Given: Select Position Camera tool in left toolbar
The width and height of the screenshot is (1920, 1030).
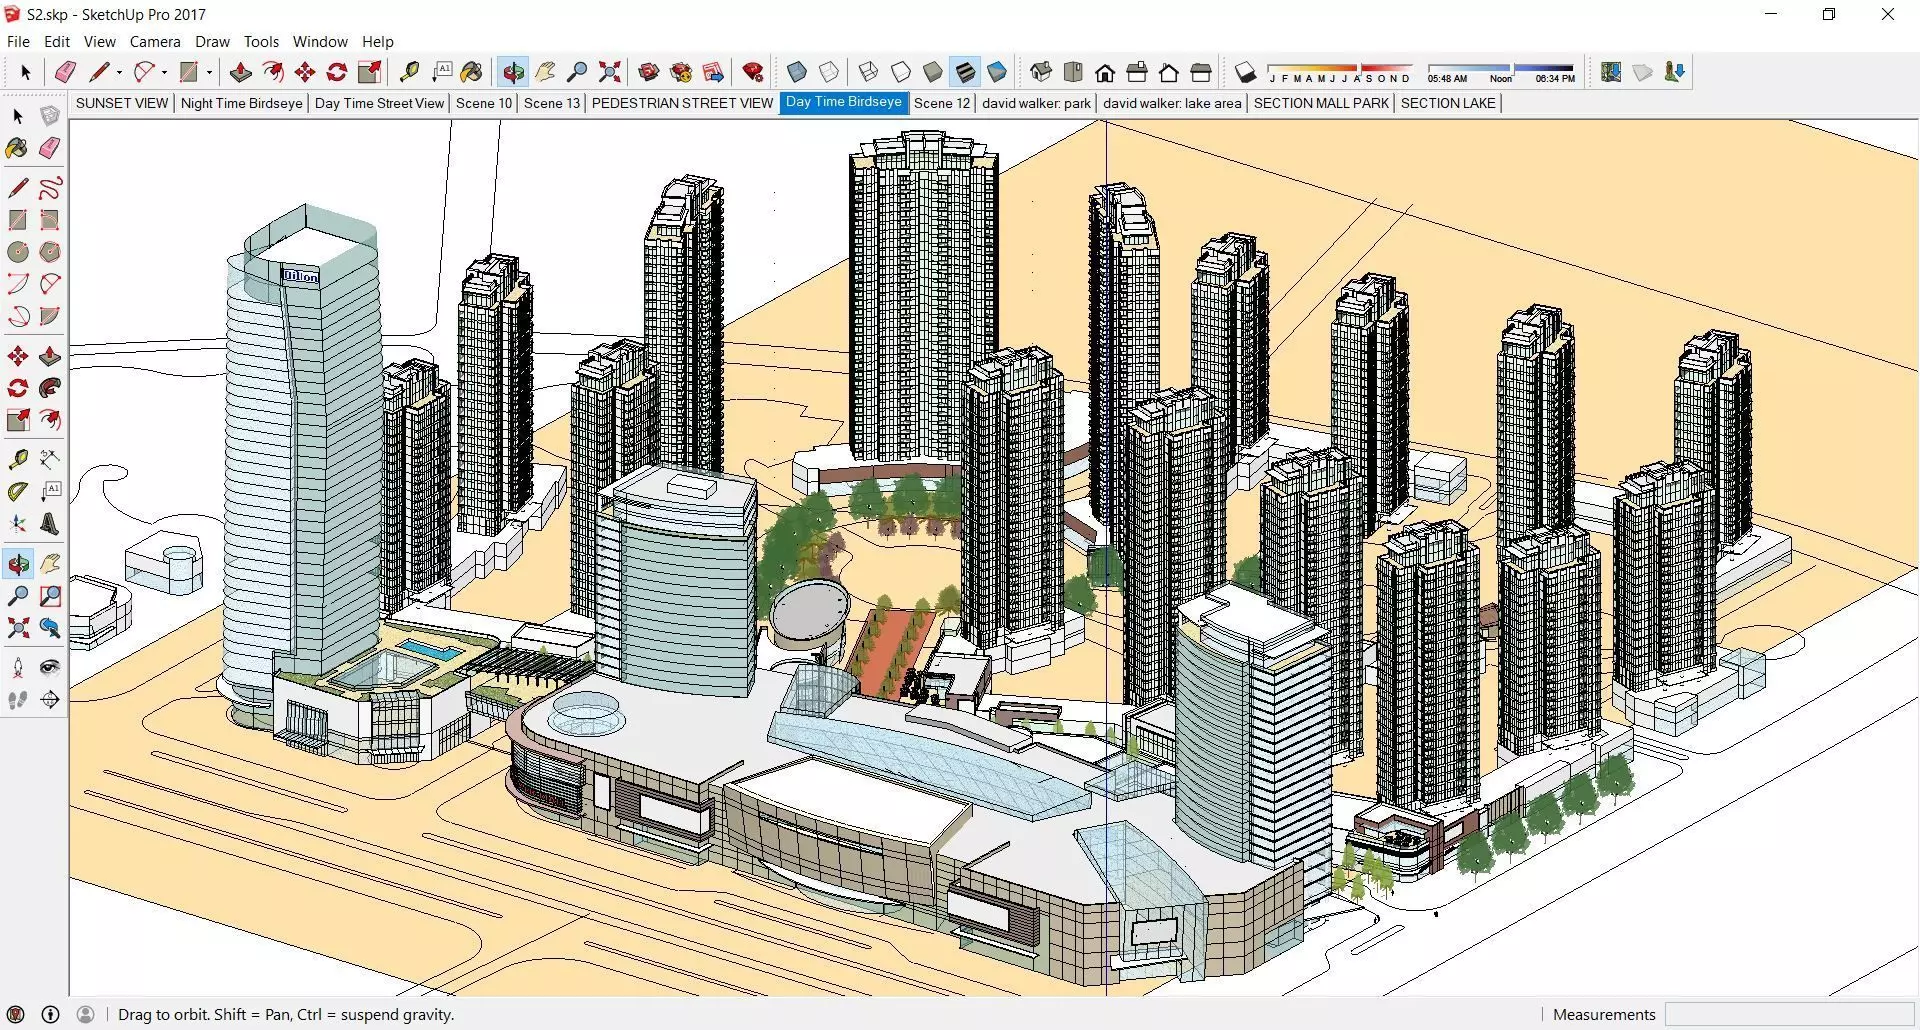Looking at the screenshot, I should [x=18, y=668].
